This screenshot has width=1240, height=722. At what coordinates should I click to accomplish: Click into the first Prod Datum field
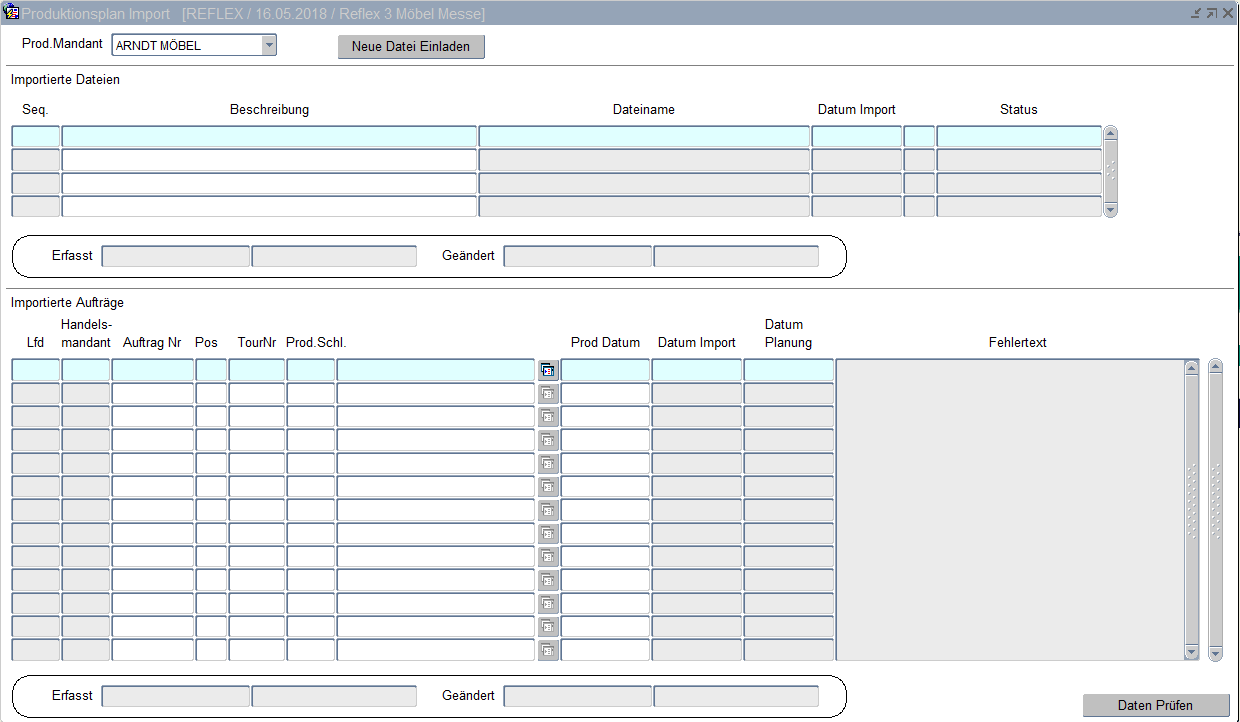(605, 370)
